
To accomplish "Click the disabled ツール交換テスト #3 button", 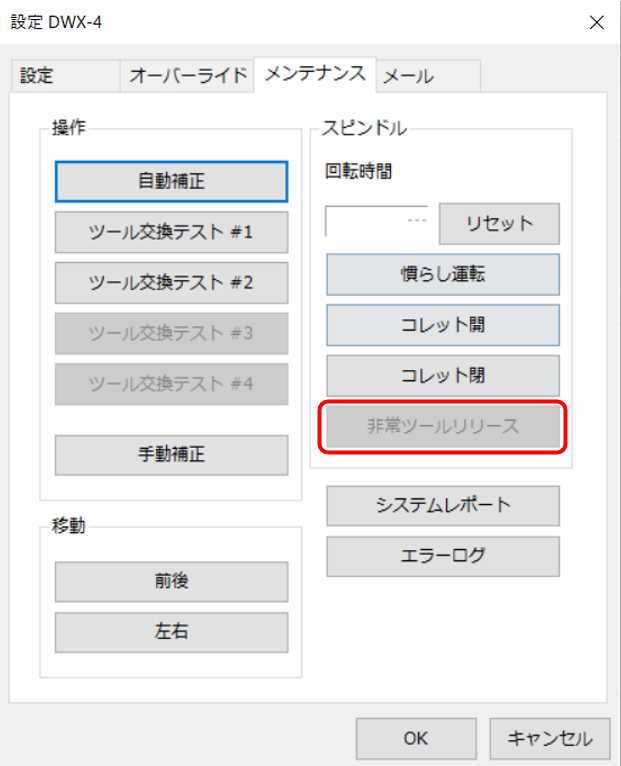I will coord(171,333).
